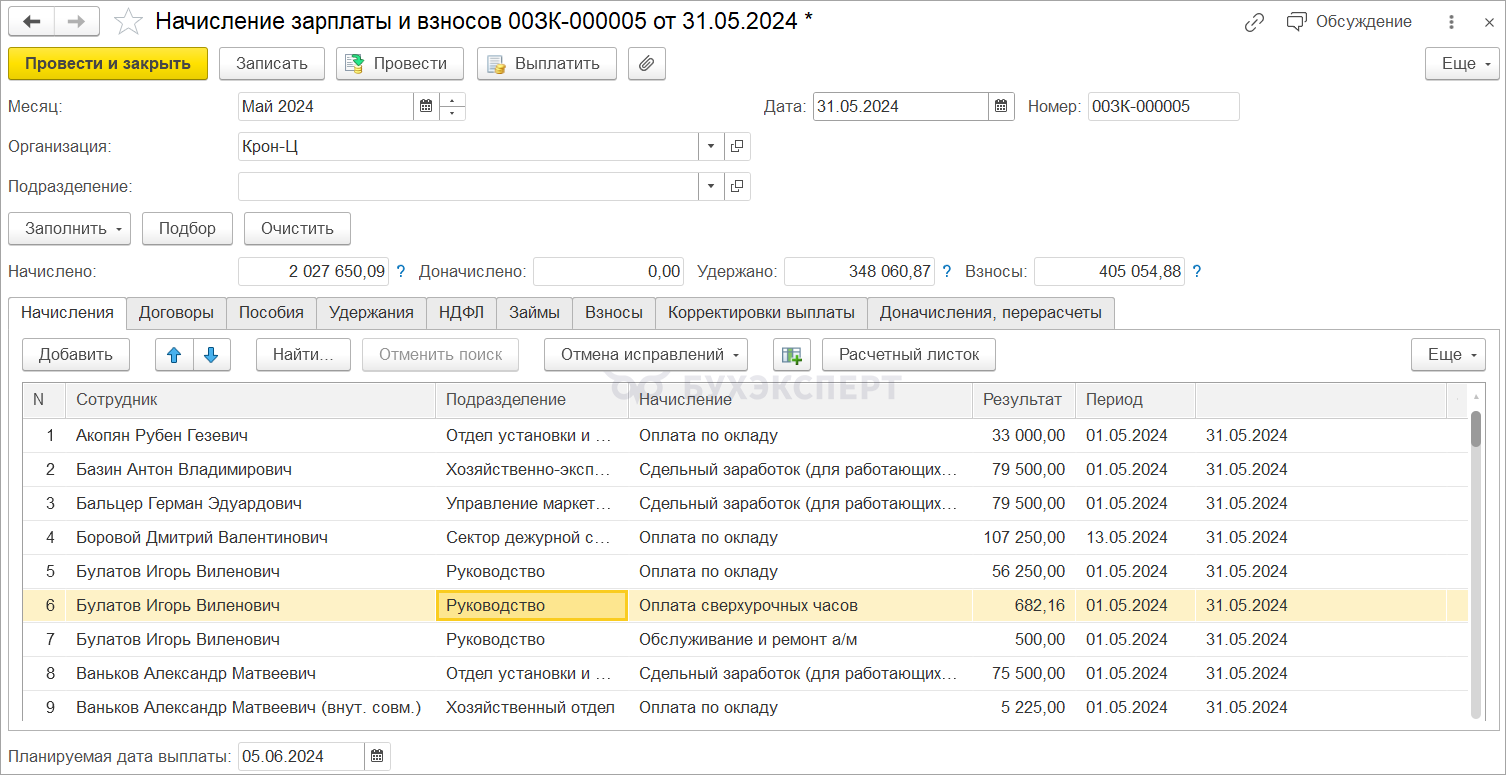Open the Заполнить dropdown button
This screenshot has height=775, width=1506.
click(x=70, y=228)
